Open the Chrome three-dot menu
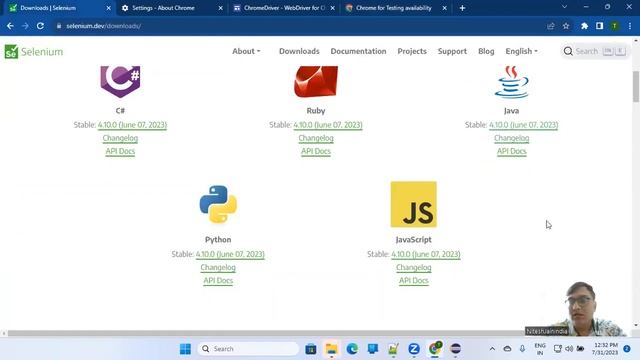640x360 pixels. click(x=630, y=26)
